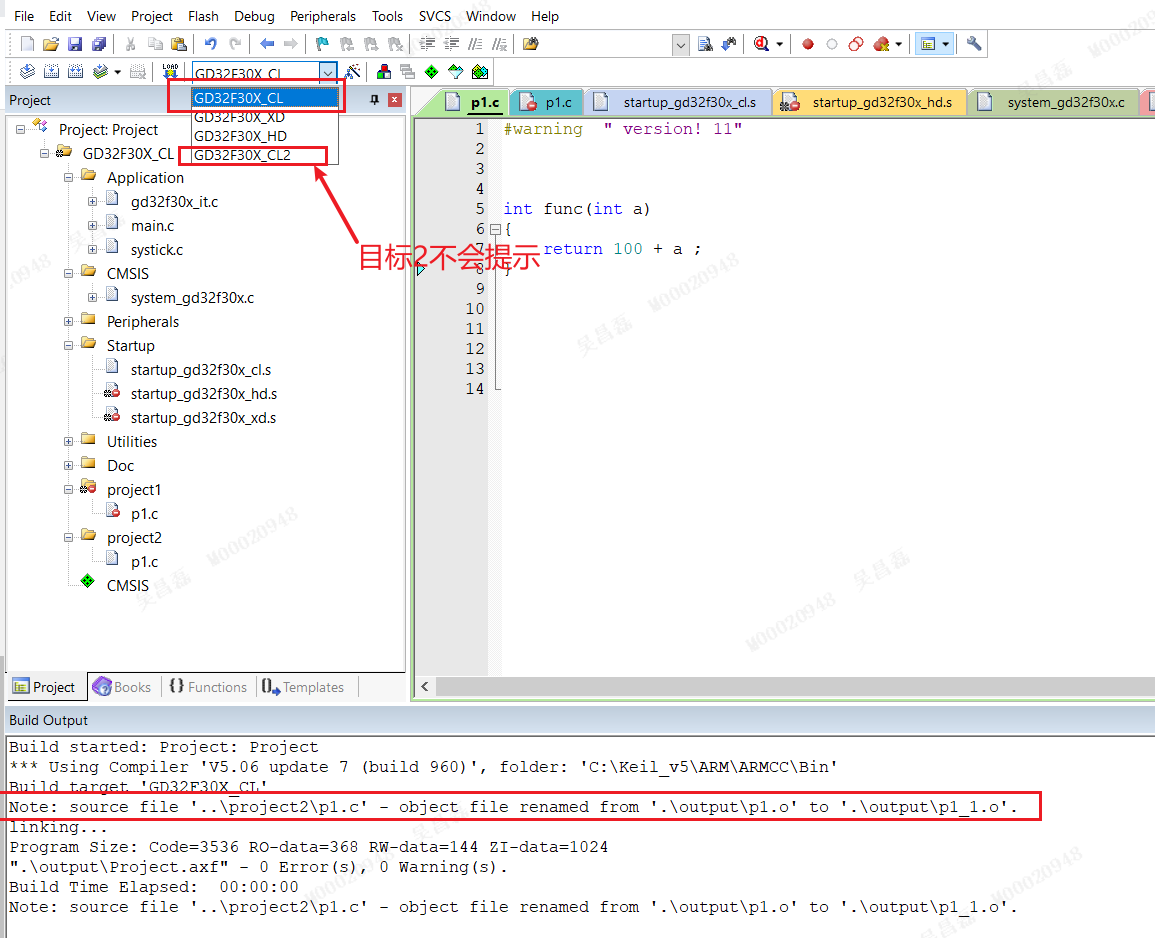Indent the selected lines with the indent icon

(427, 44)
